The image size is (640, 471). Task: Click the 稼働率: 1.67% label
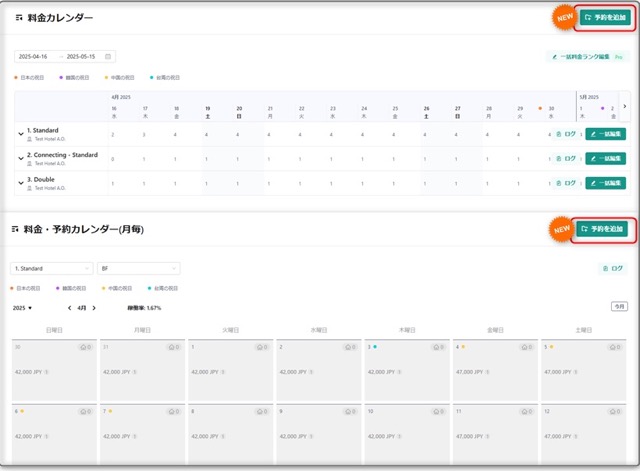tap(144, 308)
